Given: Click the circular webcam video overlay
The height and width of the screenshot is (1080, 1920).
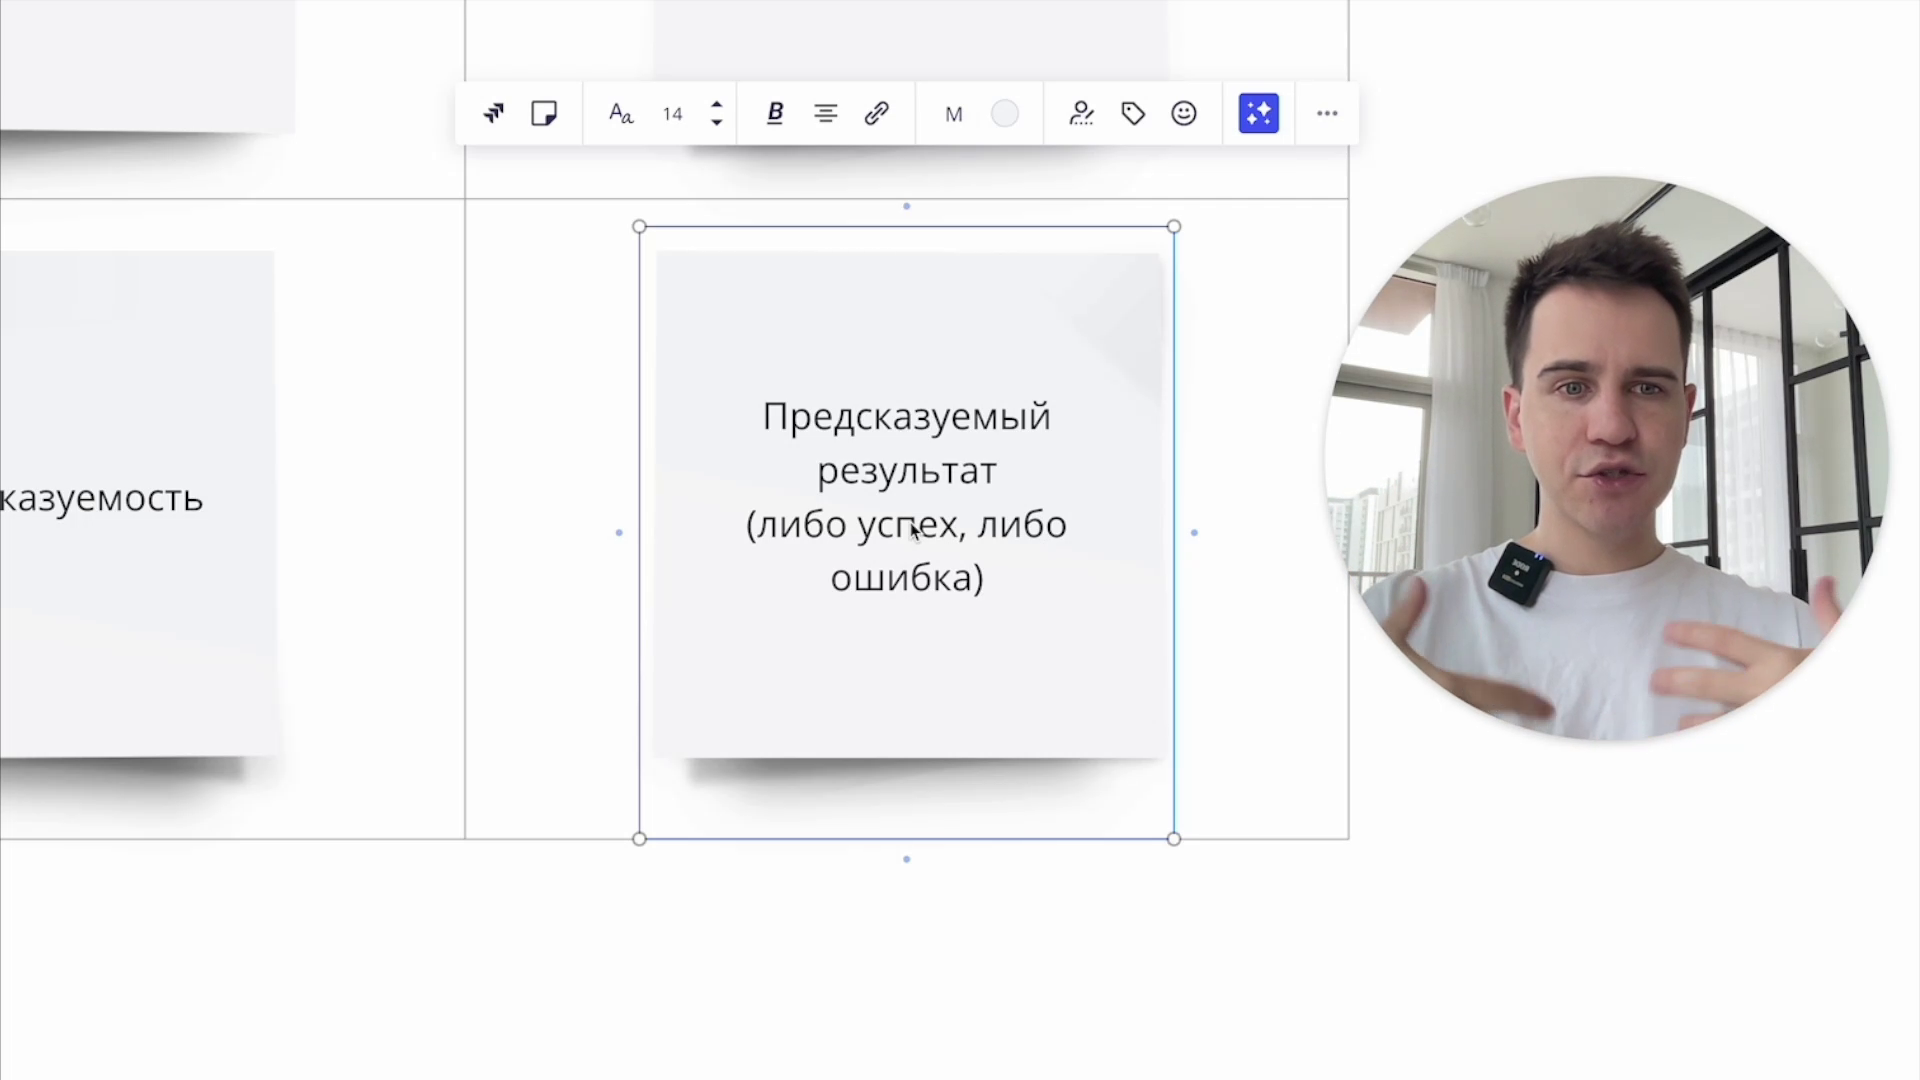Looking at the screenshot, I should tap(1606, 459).
